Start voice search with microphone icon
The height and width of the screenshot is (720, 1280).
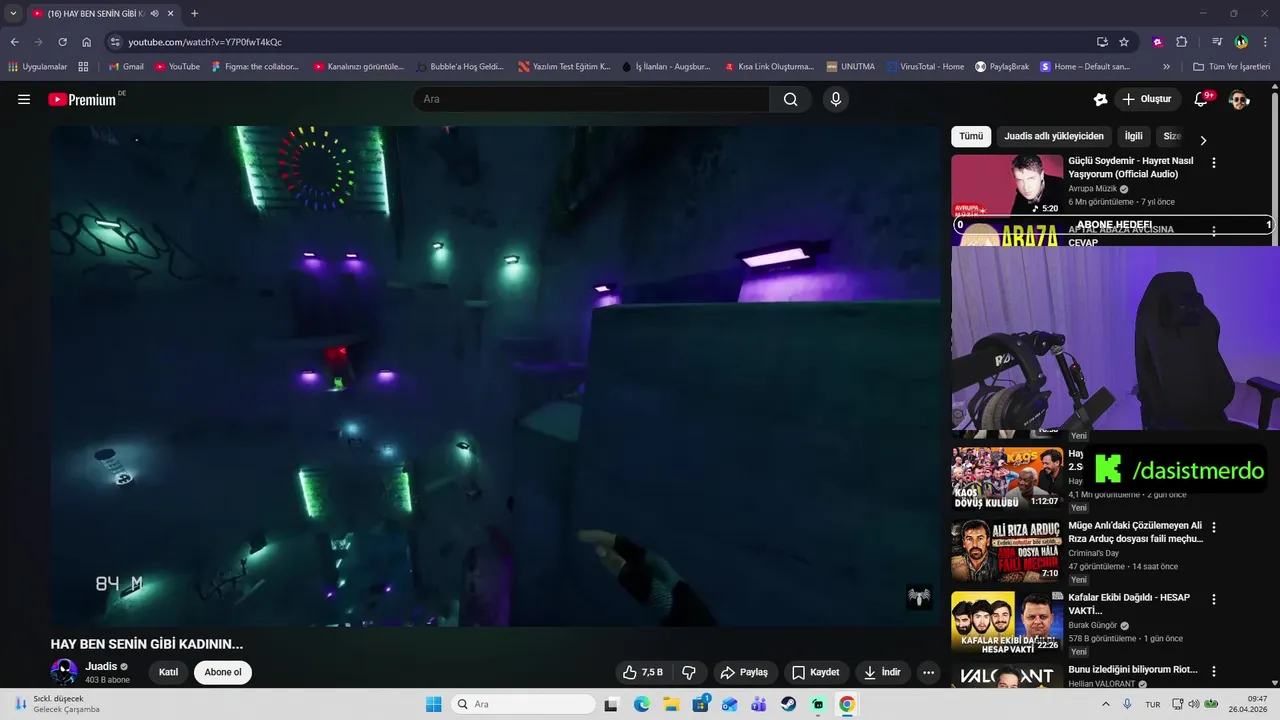[836, 99]
